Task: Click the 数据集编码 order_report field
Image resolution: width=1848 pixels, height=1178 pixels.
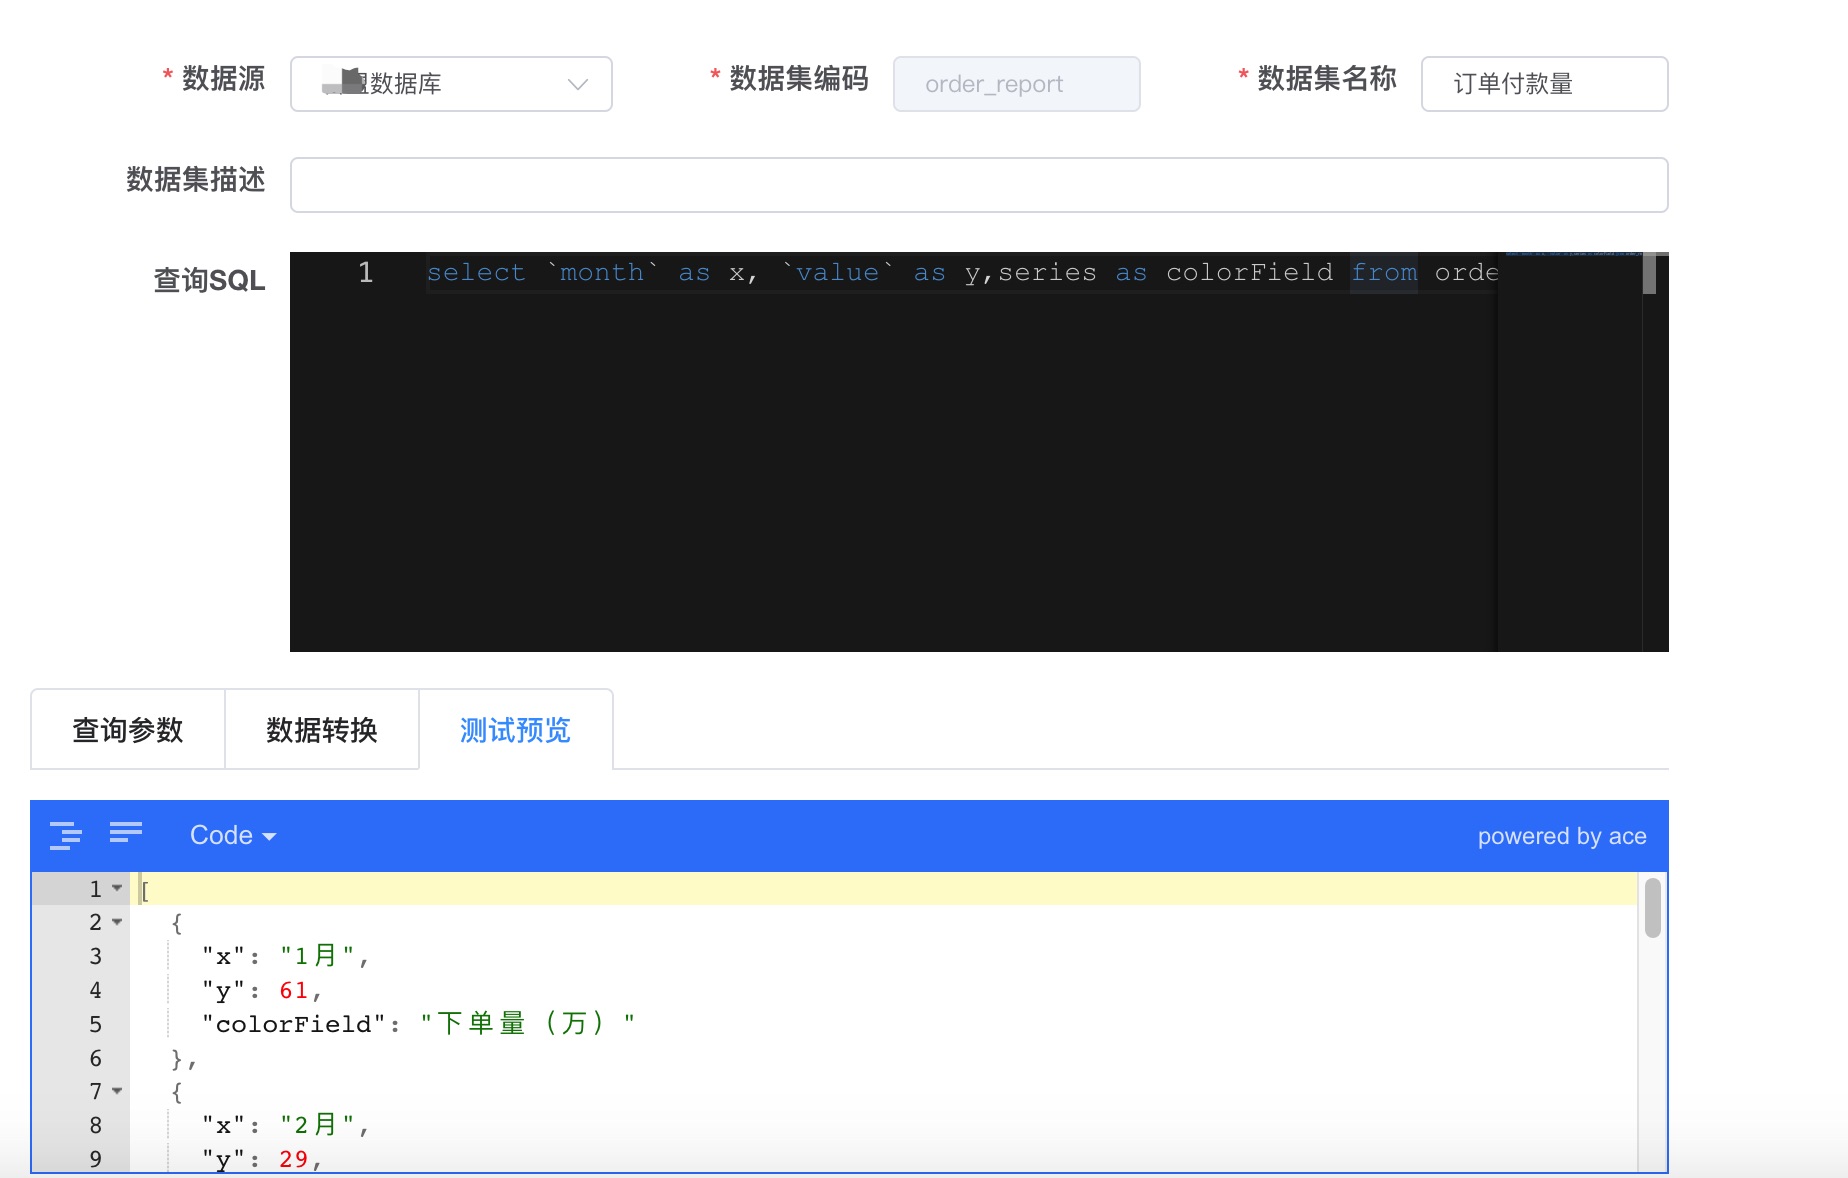Action: tap(1016, 84)
